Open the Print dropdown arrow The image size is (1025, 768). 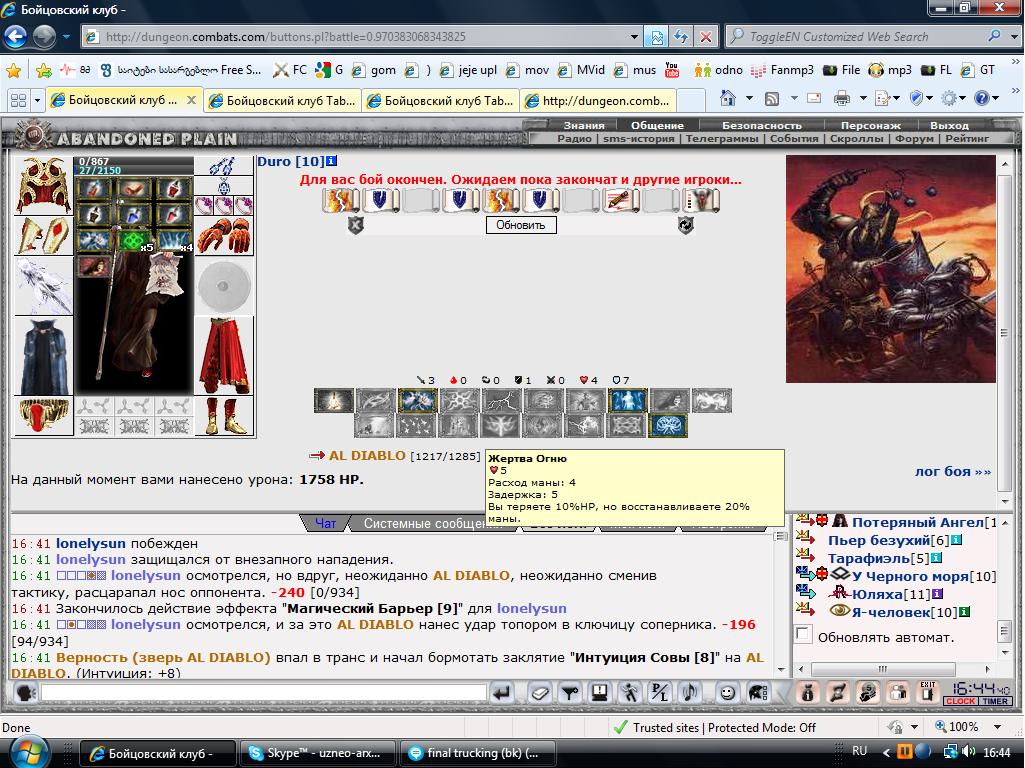(862, 99)
